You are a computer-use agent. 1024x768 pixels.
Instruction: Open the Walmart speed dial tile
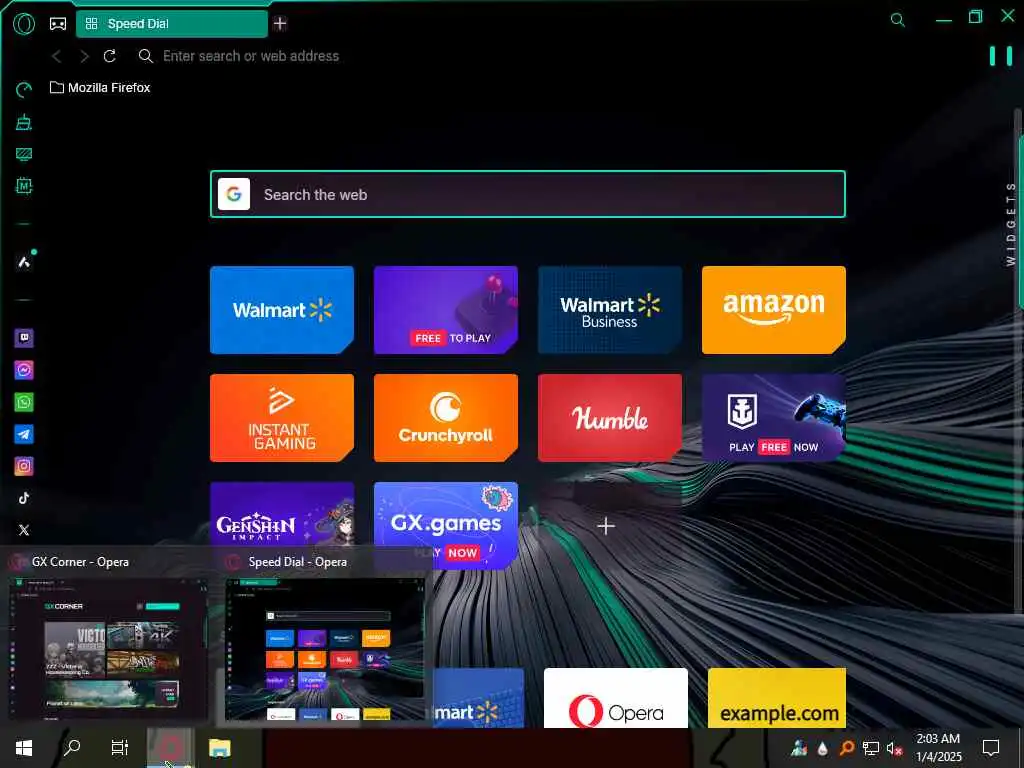pos(282,310)
